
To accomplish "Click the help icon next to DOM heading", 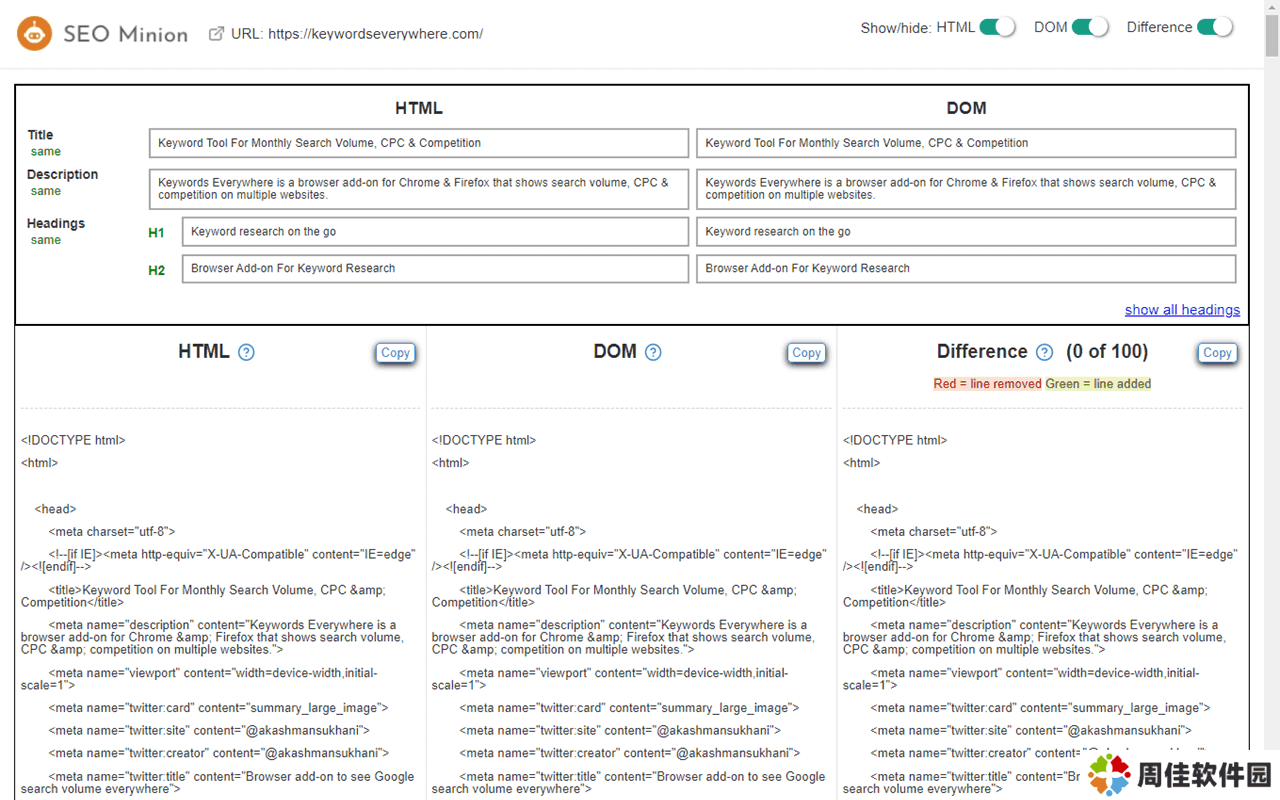I will [x=653, y=352].
